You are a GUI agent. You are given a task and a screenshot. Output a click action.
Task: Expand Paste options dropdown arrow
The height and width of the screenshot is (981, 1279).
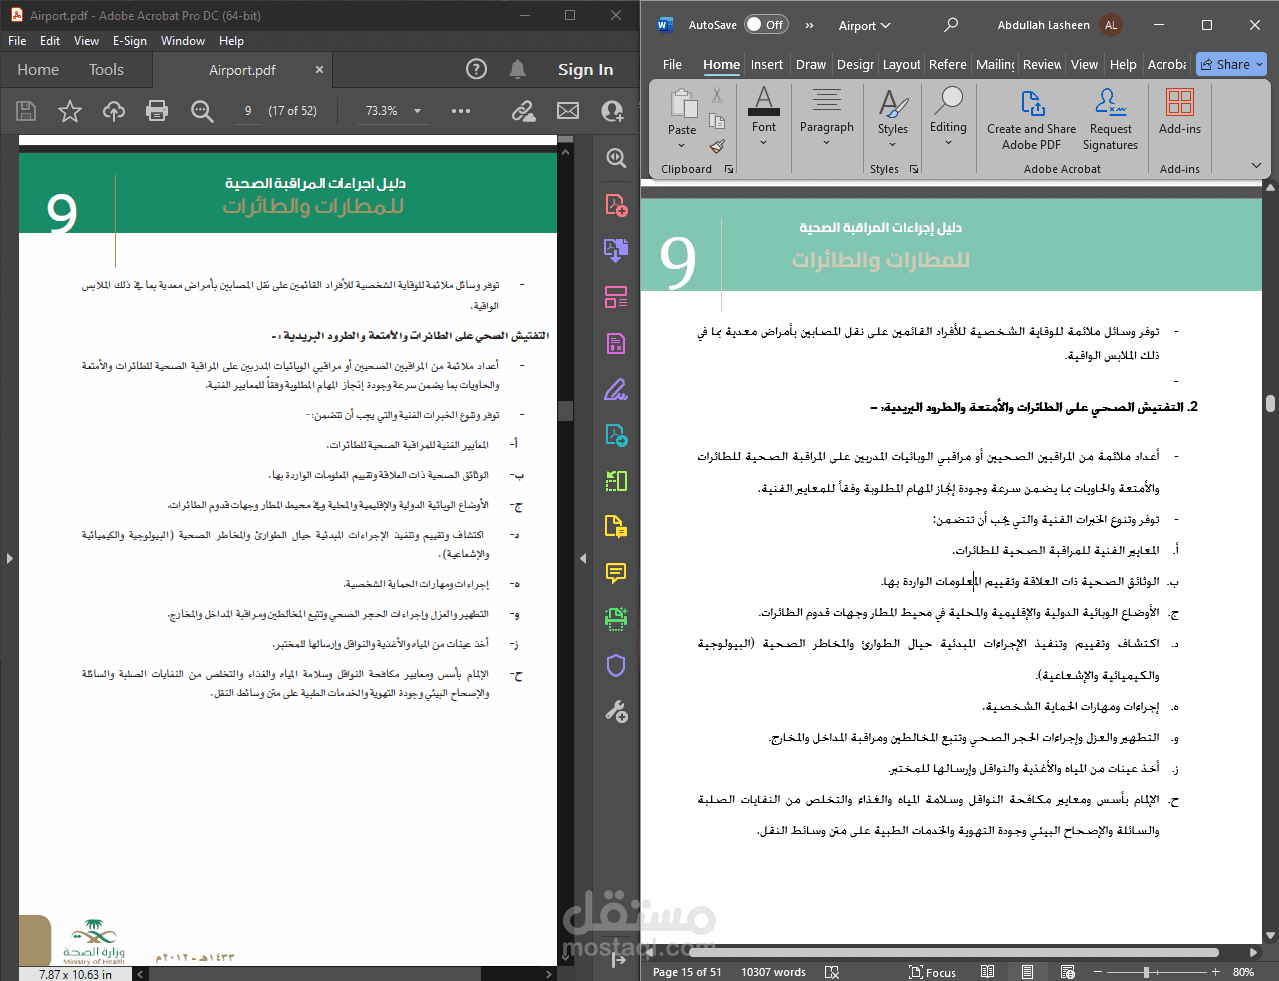682,145
